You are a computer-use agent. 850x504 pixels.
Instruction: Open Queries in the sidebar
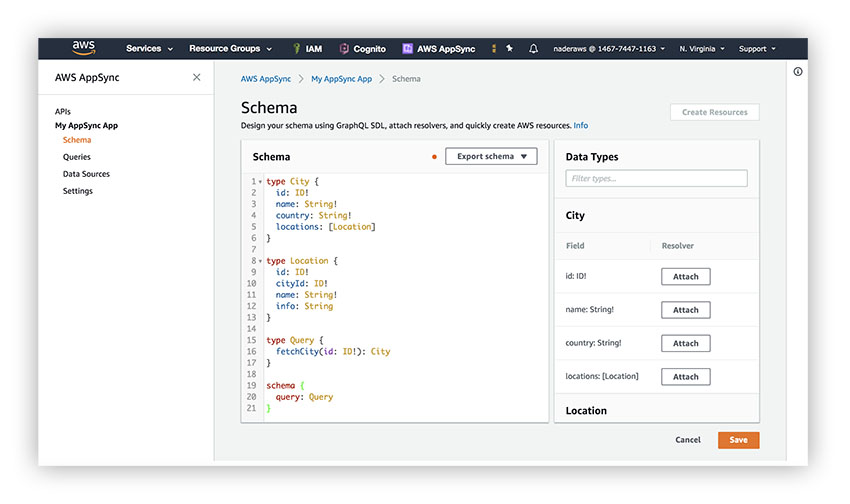(76, 157)
